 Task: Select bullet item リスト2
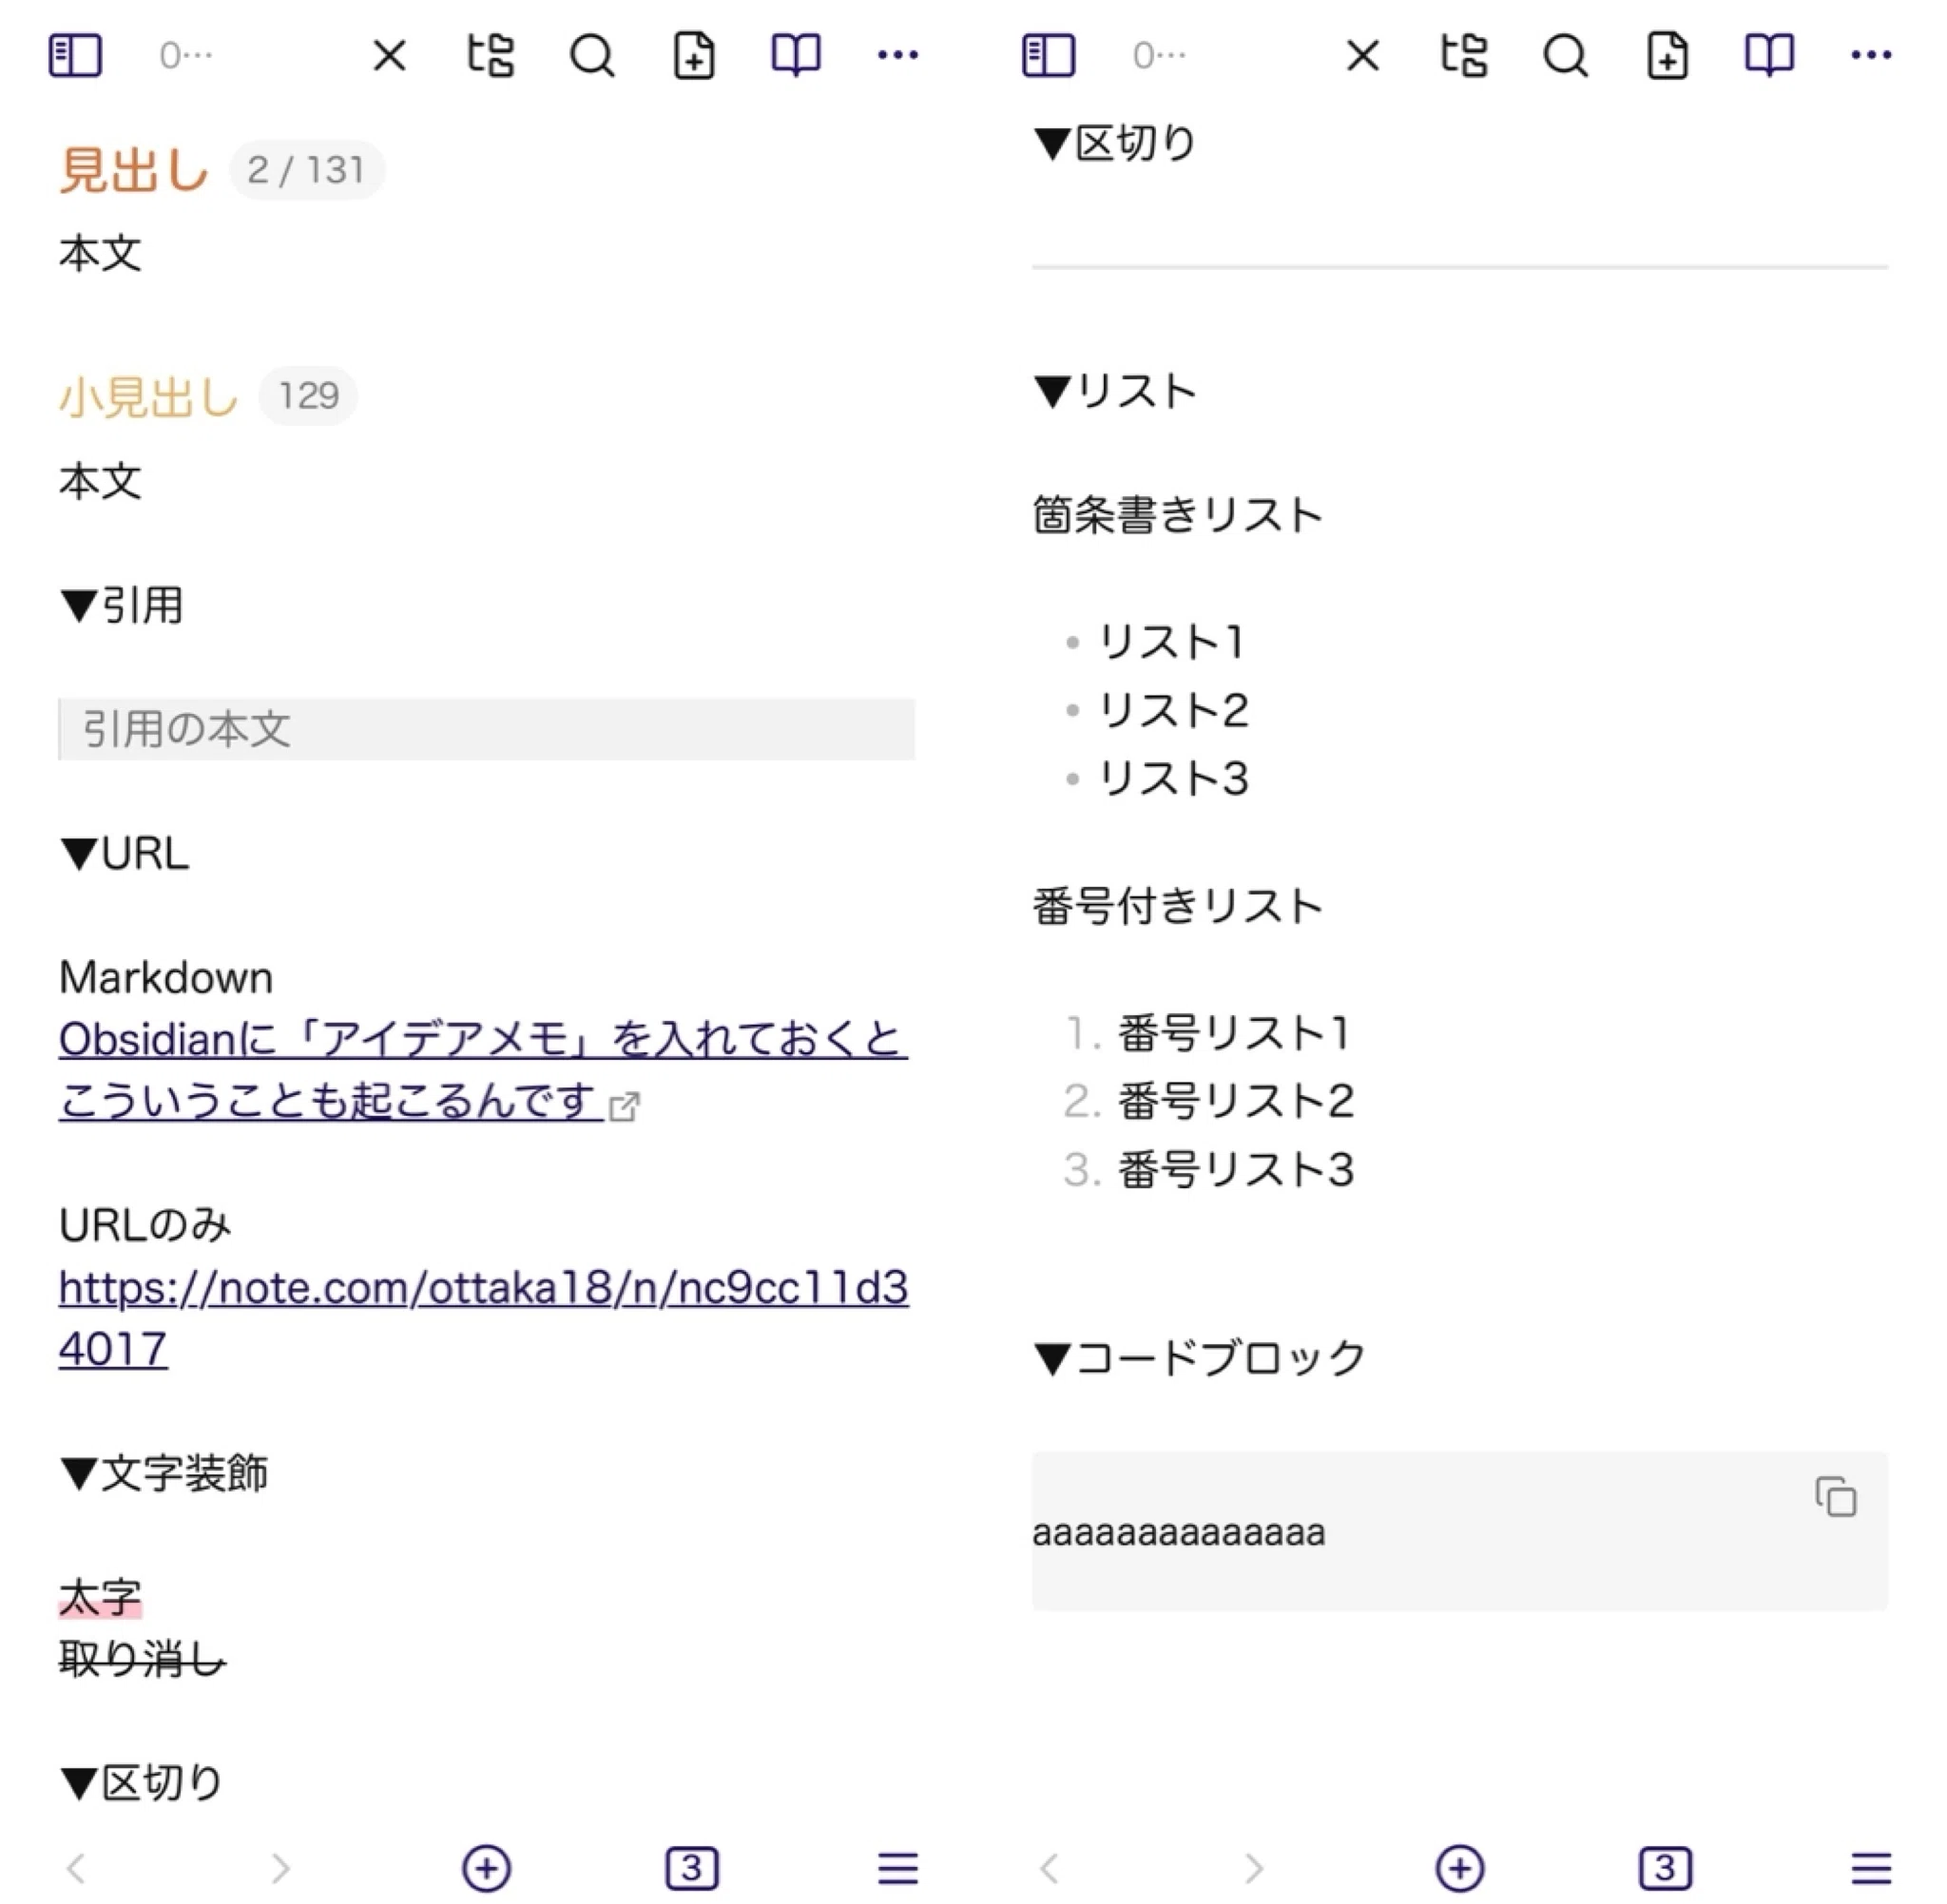[1174, 710]
